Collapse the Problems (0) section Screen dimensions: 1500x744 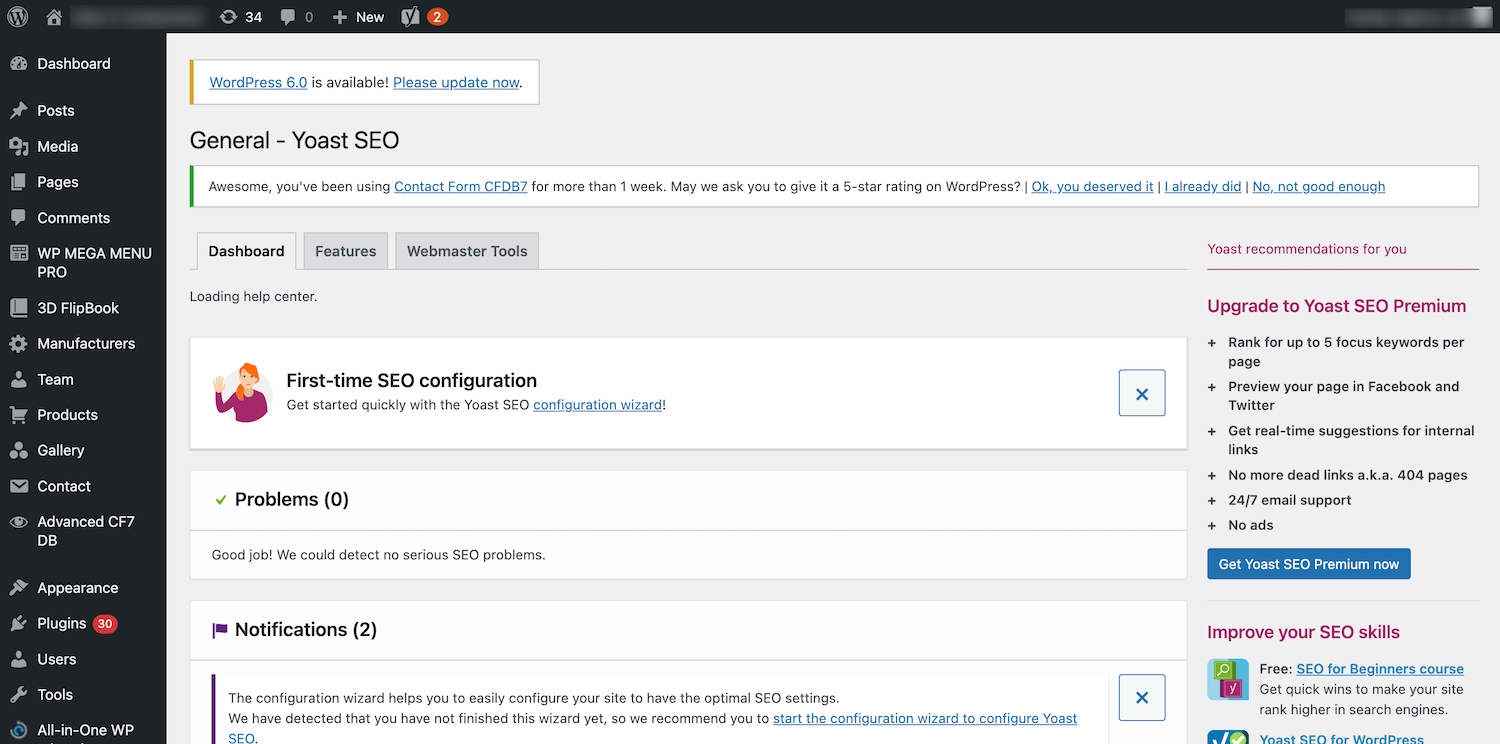(x=688, y=500)
